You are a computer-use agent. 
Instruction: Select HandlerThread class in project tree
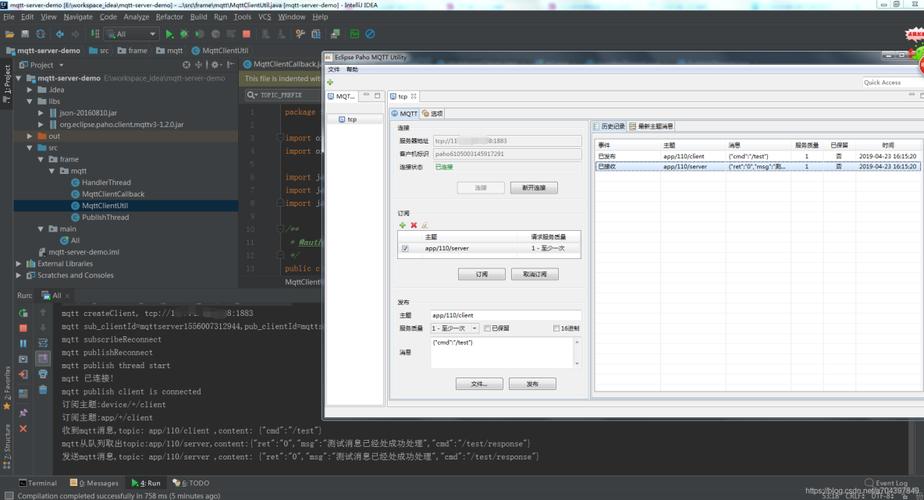(106, 183)
